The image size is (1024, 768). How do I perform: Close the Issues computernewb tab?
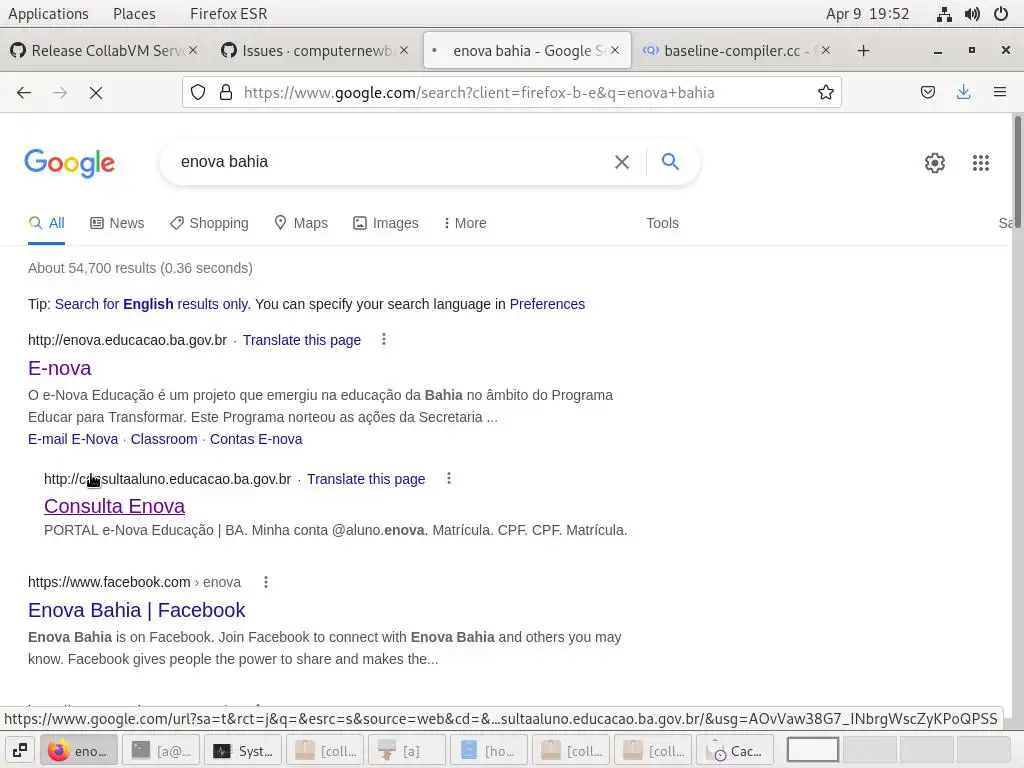(x=404, y=50)
